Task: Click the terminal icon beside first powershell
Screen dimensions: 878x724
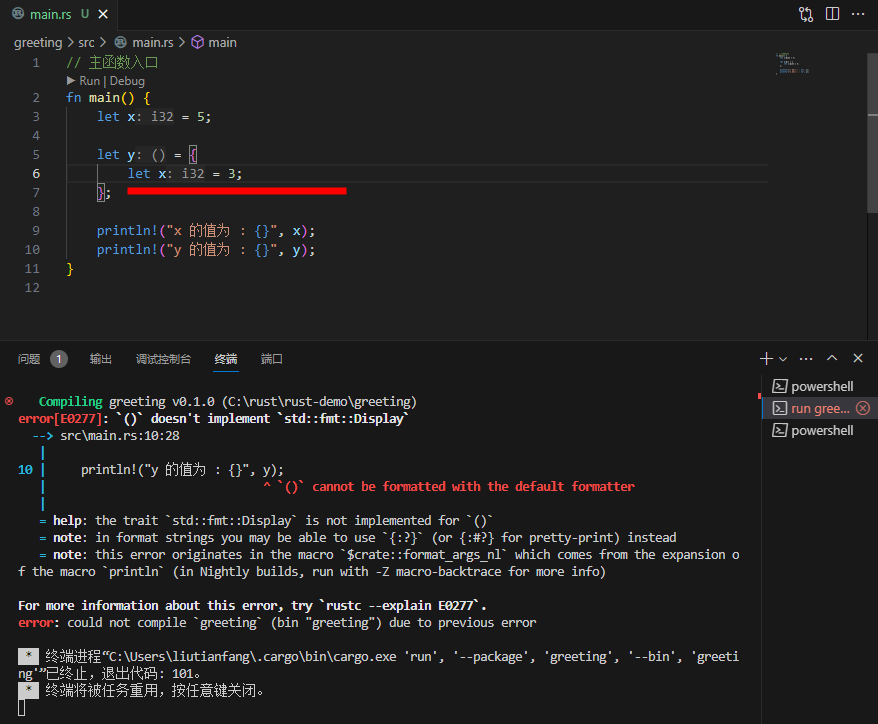Action: [x=779, y=386]
